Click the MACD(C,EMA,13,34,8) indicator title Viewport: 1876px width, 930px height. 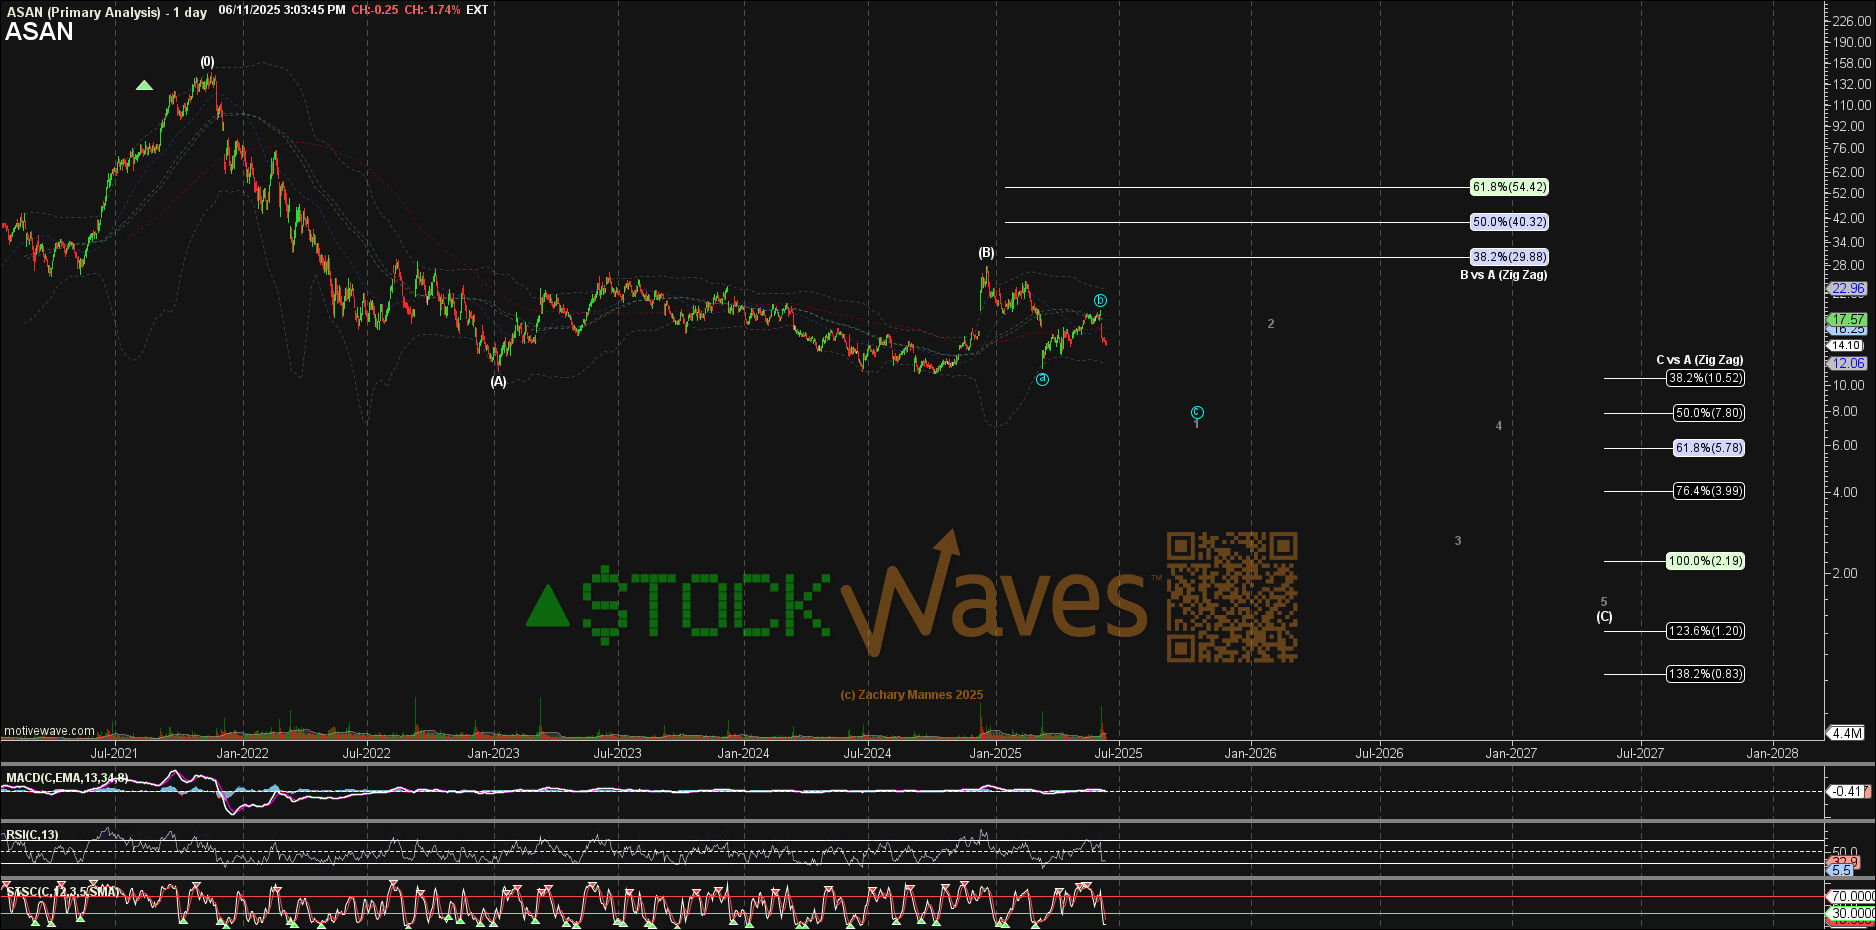coord(67,777)
